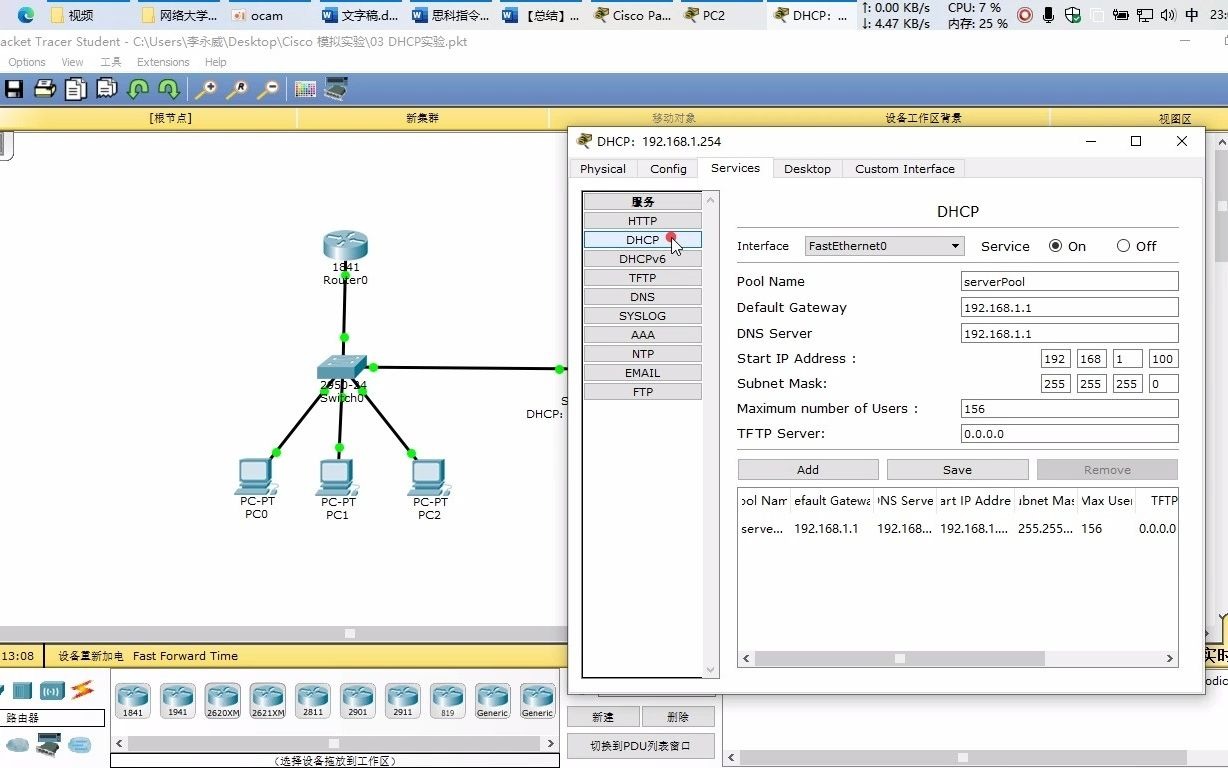The width and height of the screenshot is (1228, 768).
Task: Turn the DHCP Service Off
Action: tap(1121, 245)
